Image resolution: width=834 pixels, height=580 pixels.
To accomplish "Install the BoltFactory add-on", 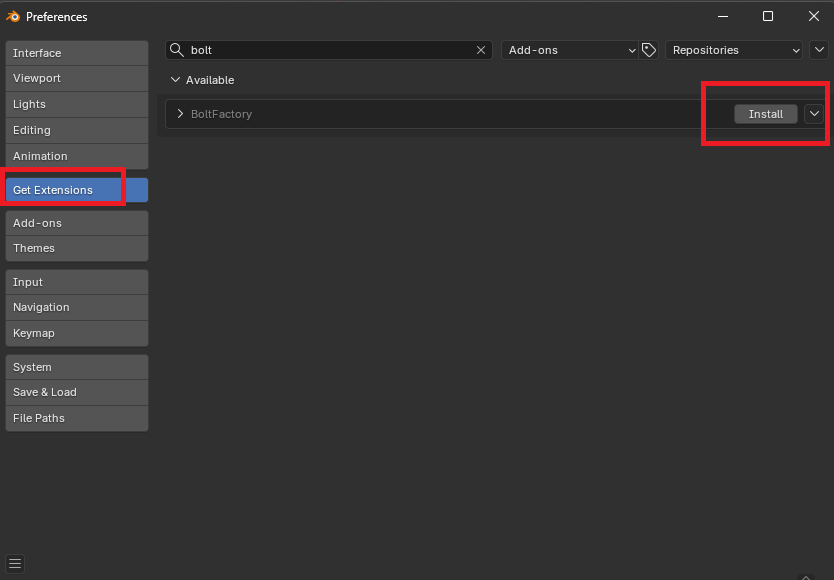I will click(x=765, y=114).
